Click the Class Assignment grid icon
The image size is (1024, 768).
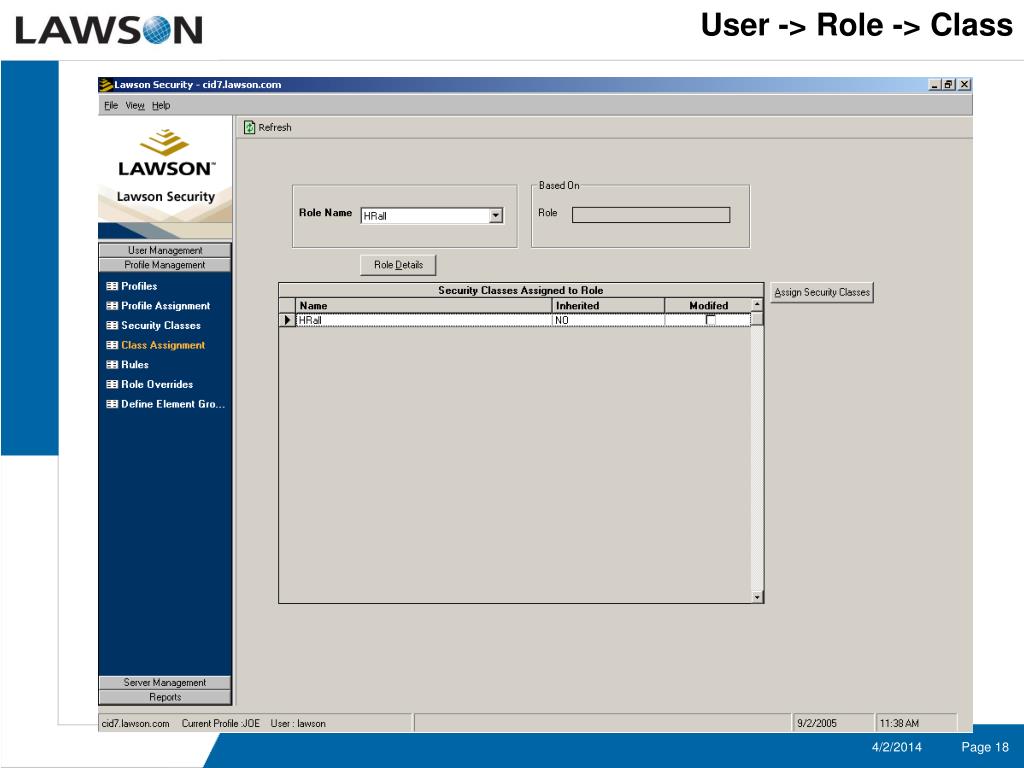(x=112, y=345)
